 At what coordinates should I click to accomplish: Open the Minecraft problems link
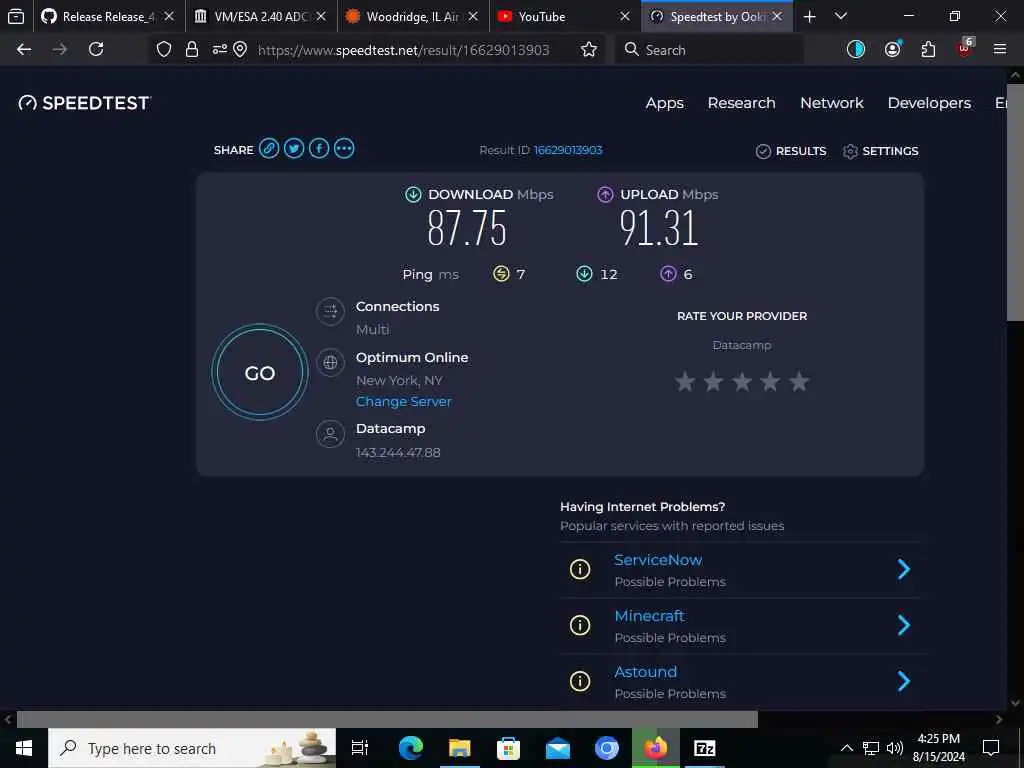649,616
